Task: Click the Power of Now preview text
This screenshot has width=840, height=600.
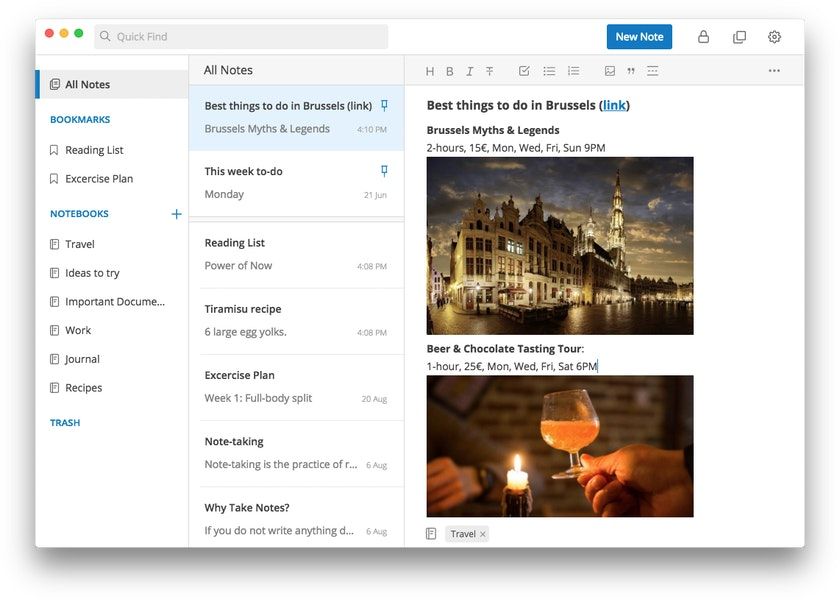Action: (x=238, y=266)
